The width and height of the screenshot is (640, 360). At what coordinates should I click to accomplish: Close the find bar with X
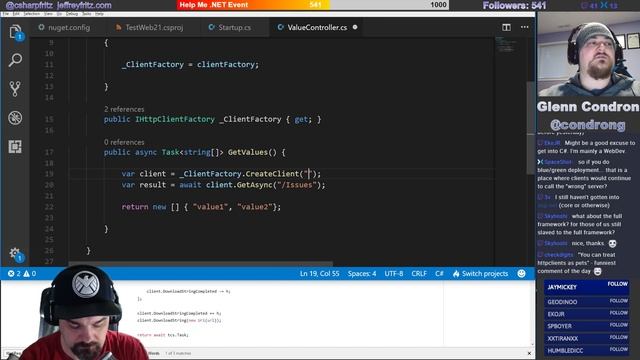coord(529,353)
